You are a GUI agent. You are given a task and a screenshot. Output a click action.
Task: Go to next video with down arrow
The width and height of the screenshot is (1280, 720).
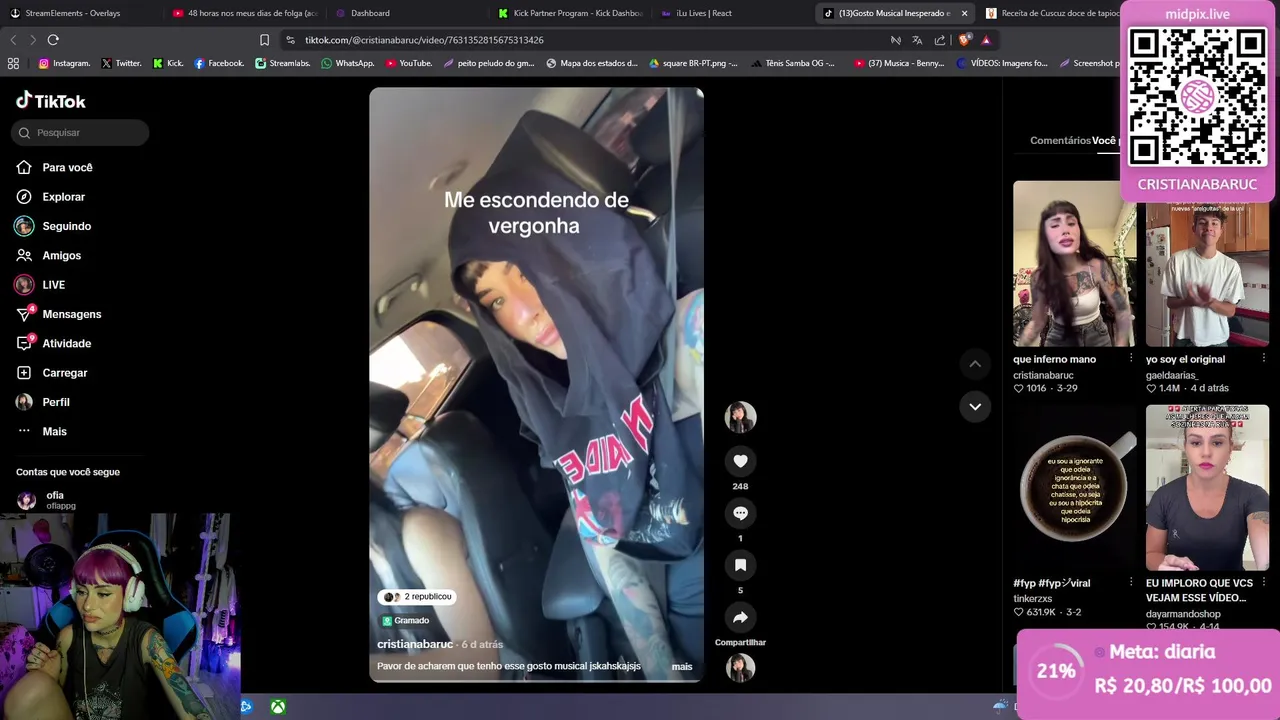[975, 406]
